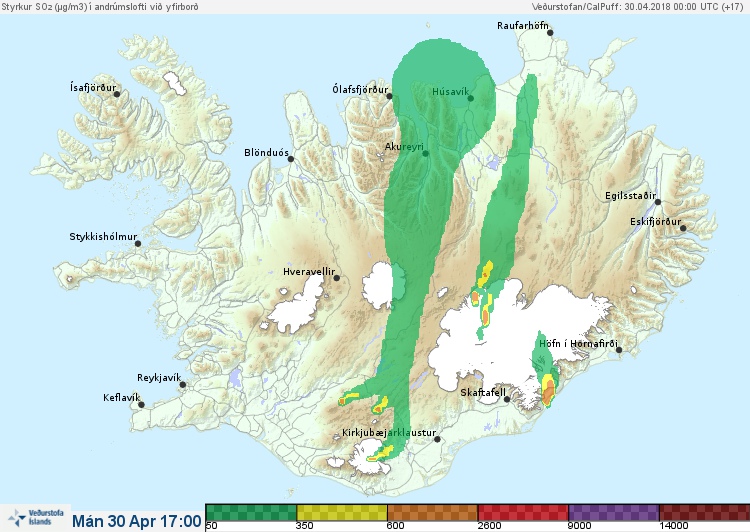
Task: Click the purple 9000 legend swatch
Action: tap(614, 512)
